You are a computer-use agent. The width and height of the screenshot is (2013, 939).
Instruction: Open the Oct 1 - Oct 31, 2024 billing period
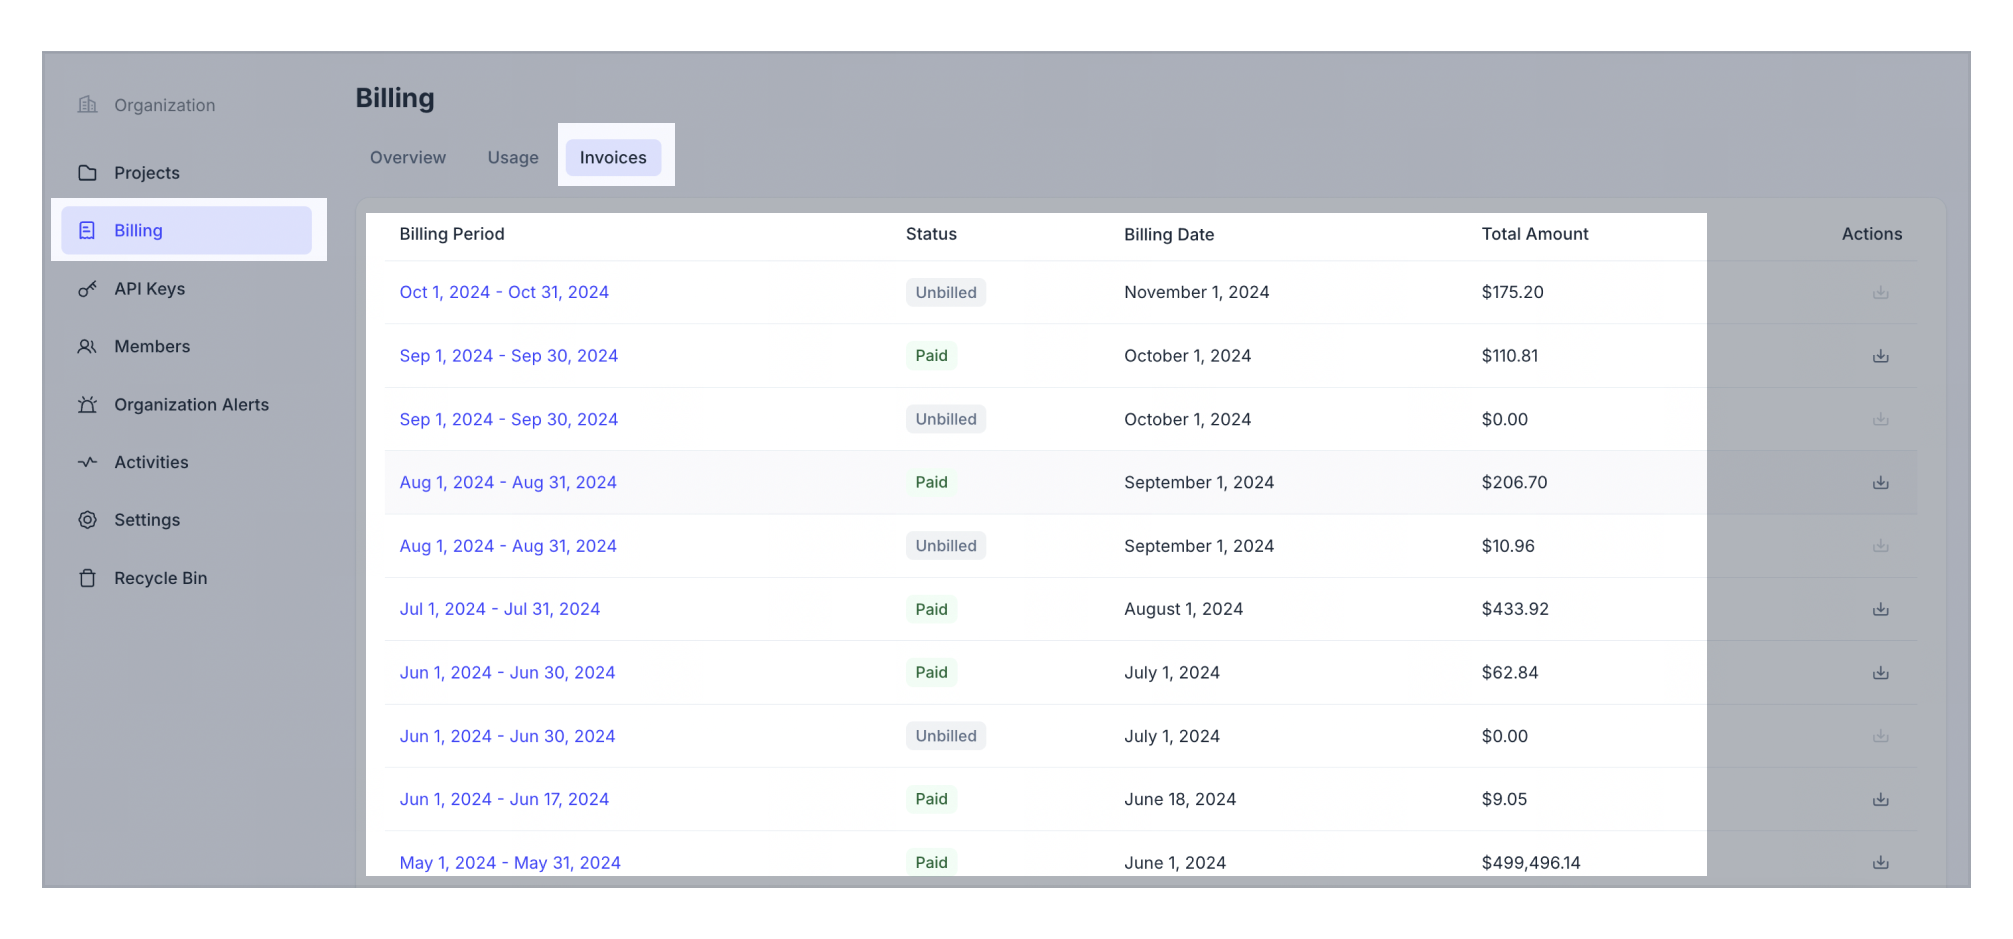504,292
